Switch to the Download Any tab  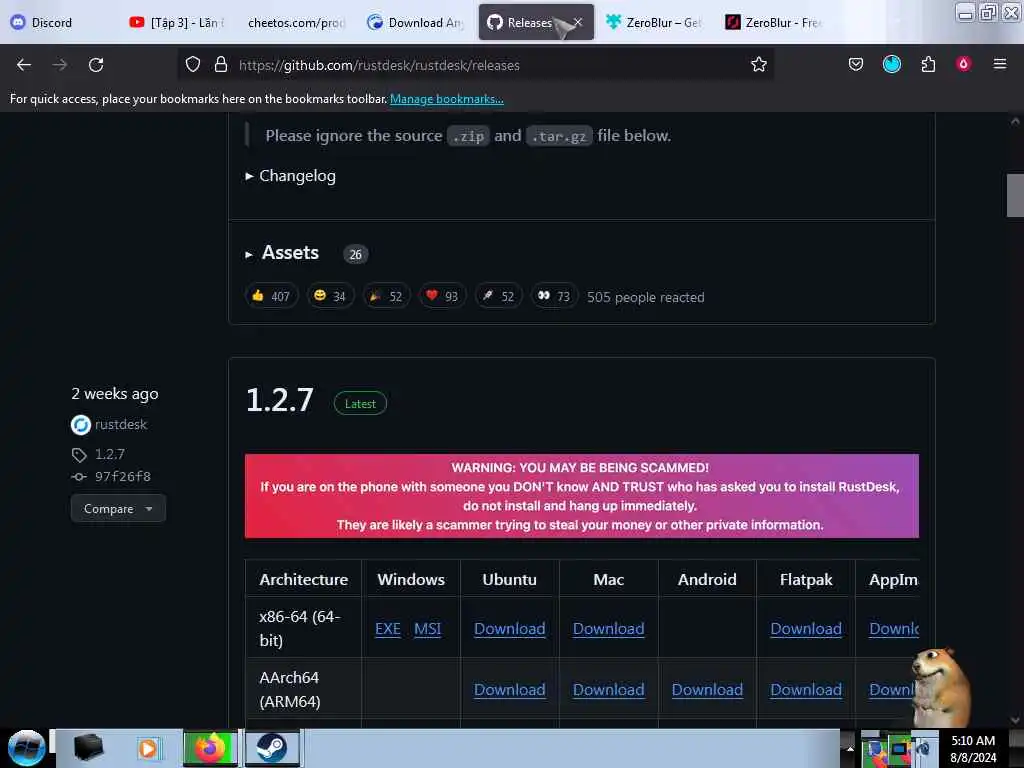[415, 23]
